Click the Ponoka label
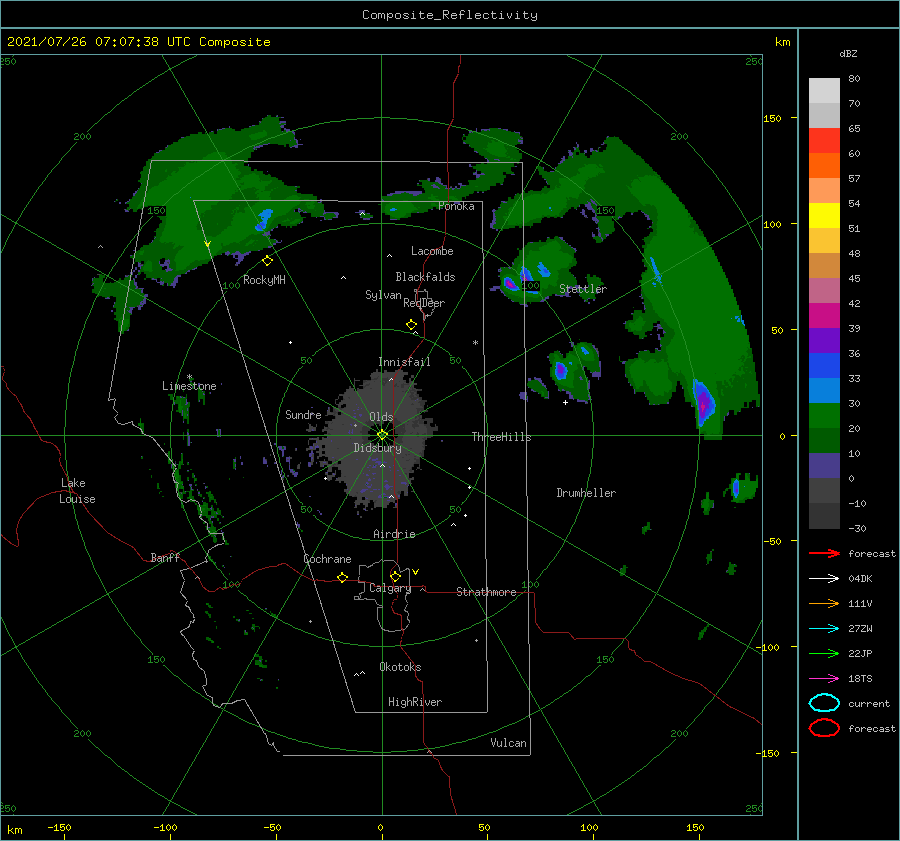 click(x=456, y=206)
